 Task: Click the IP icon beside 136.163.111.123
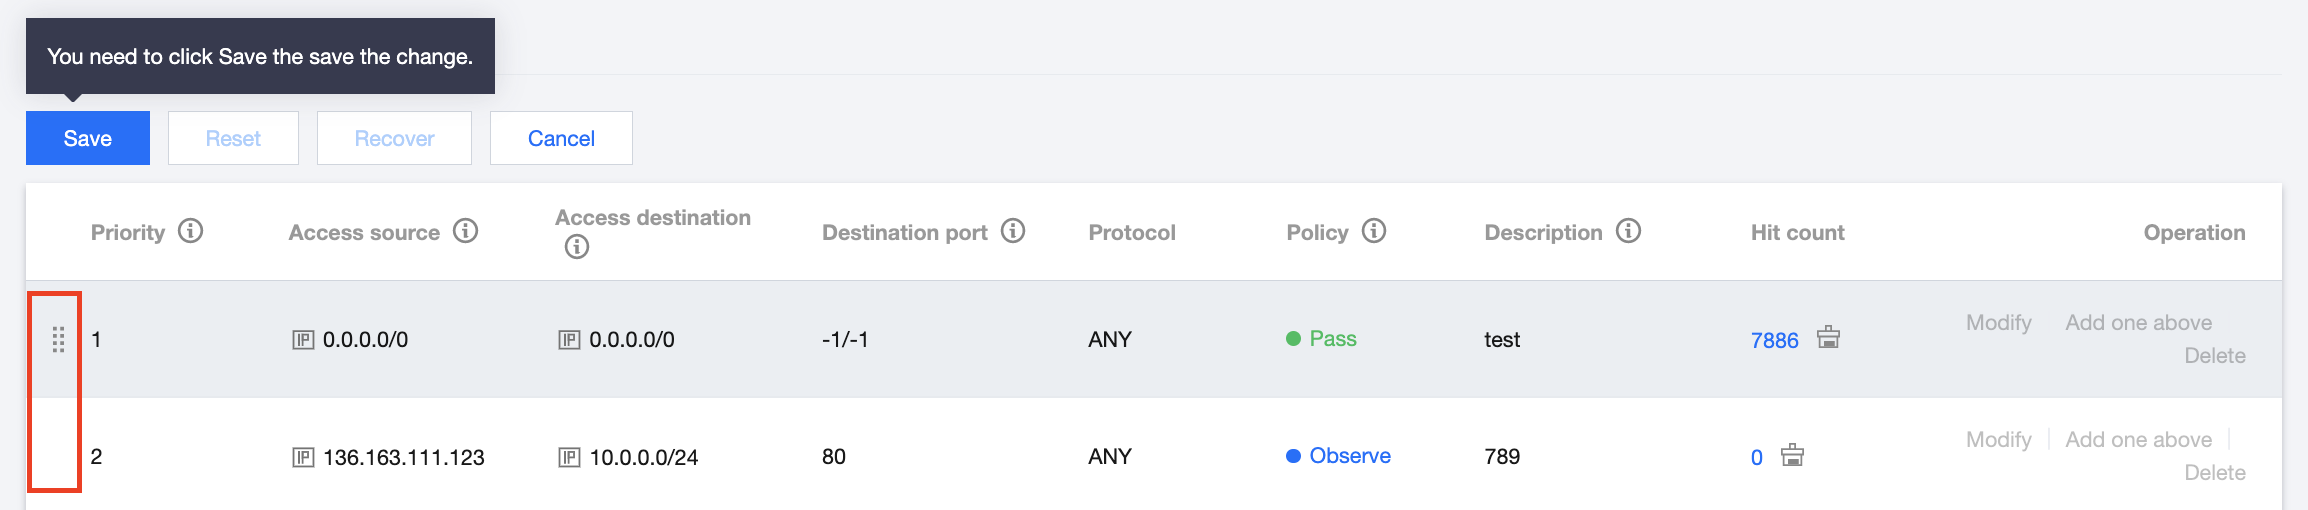303,457
